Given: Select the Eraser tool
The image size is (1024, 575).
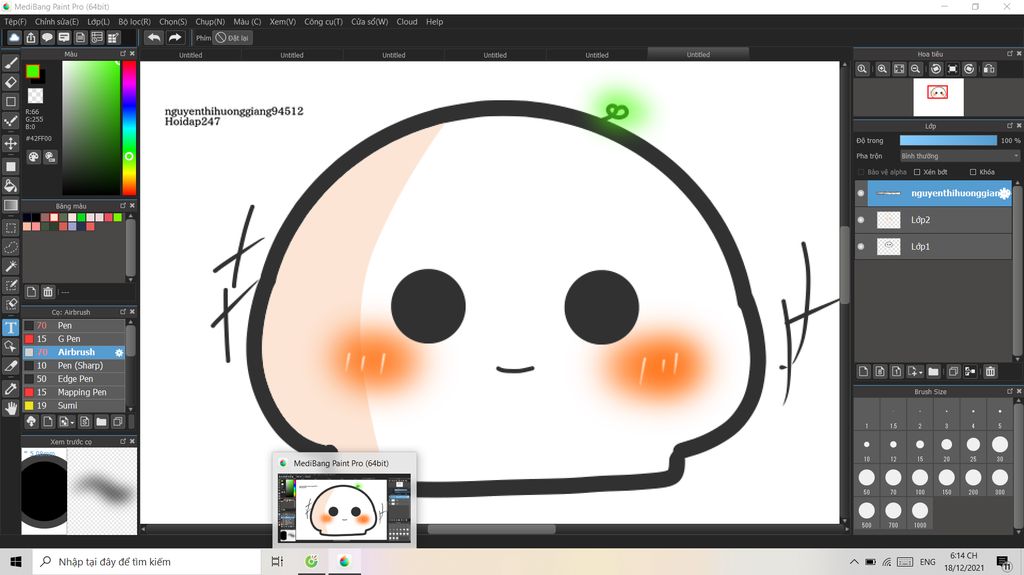Looking at the screenshot, I should pyautogui.click(x=10, y=82).
